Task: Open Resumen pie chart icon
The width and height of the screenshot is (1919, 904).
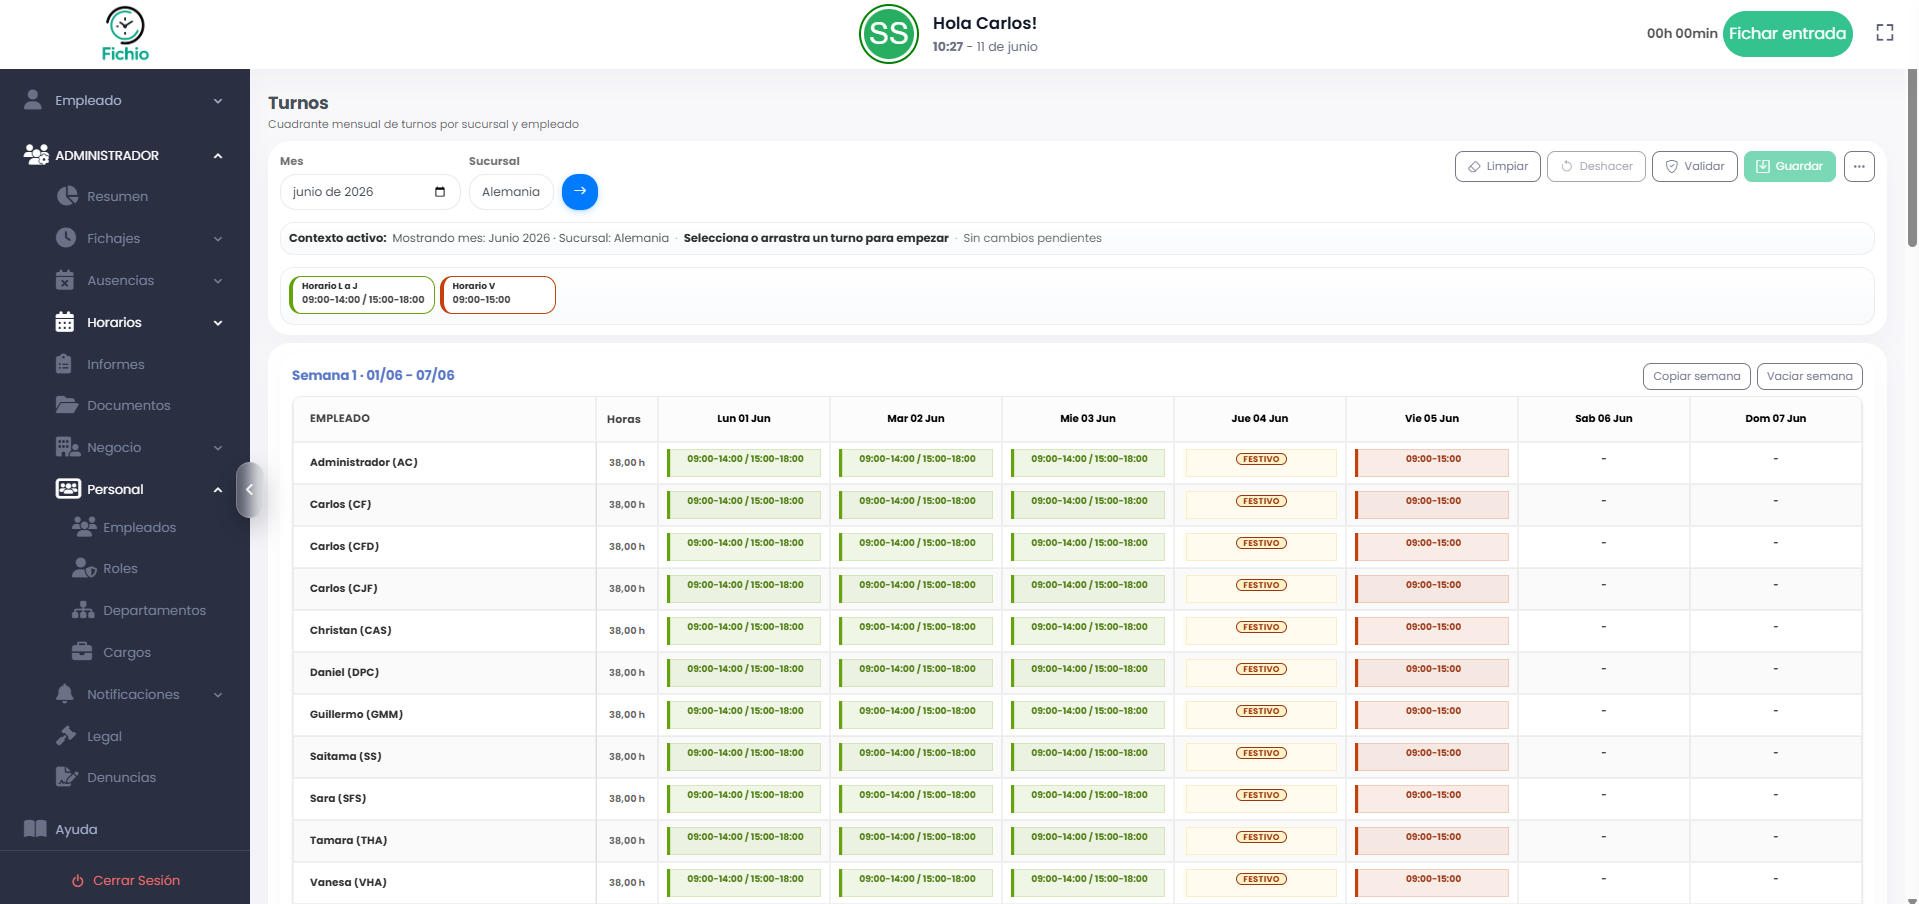Action: [x=67, y=196]
